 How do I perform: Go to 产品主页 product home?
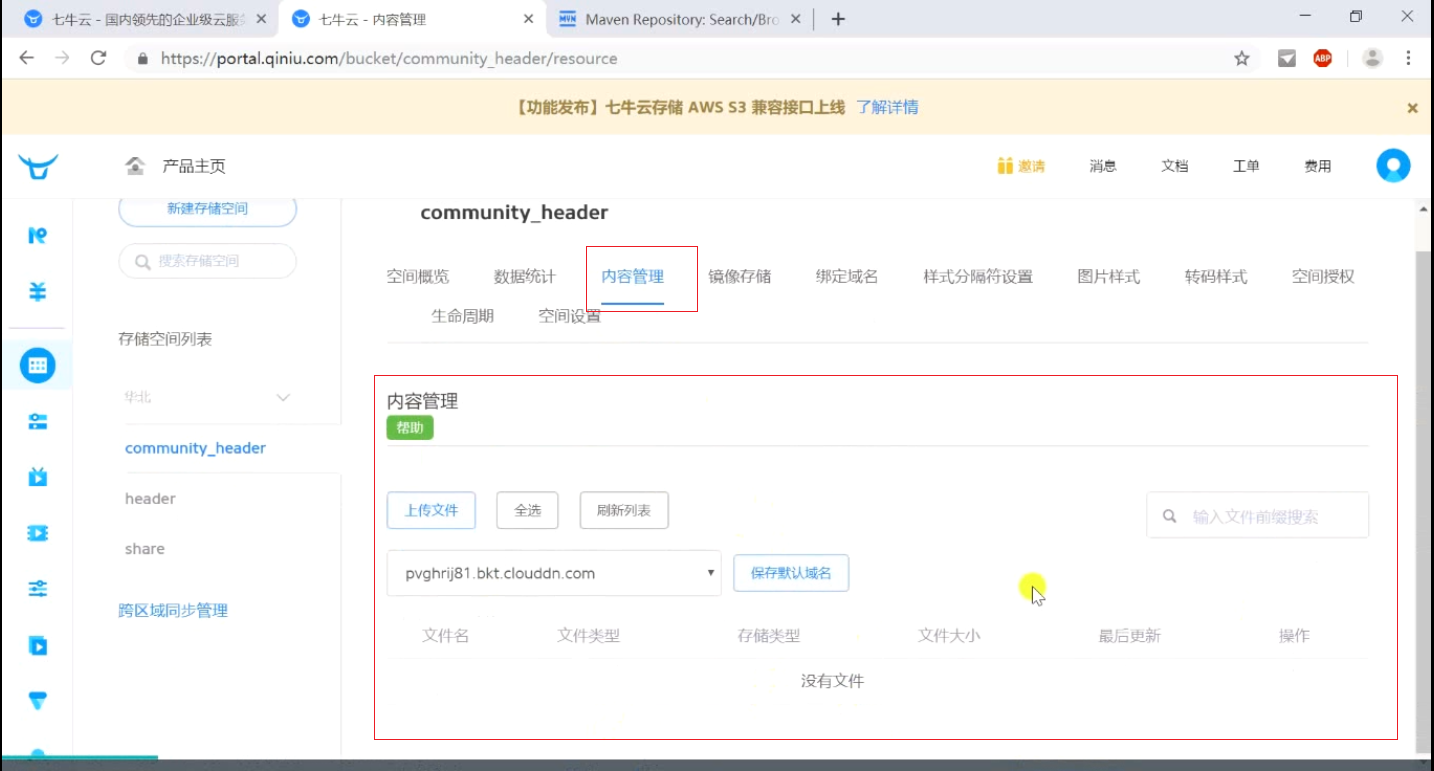194,166
